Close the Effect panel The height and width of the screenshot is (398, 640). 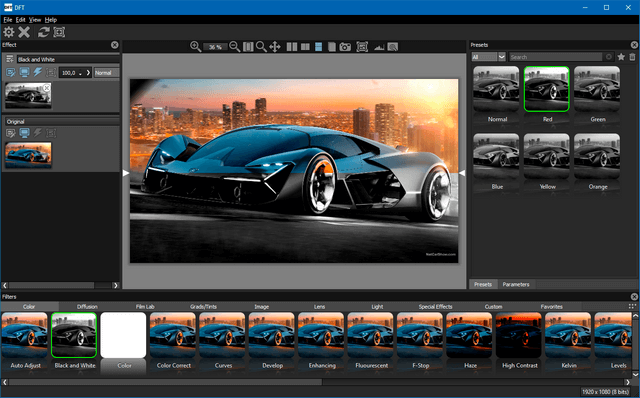coord(115,45)
